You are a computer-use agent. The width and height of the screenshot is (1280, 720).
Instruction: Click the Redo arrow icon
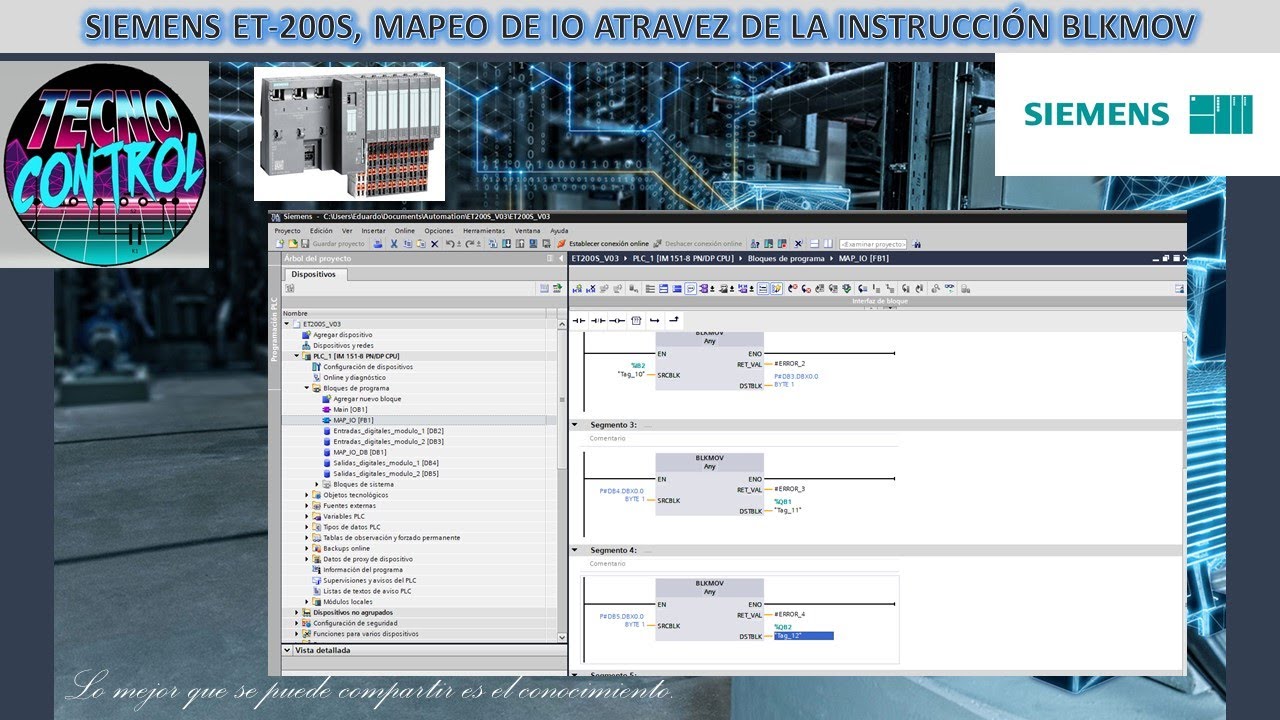[469, 243]
